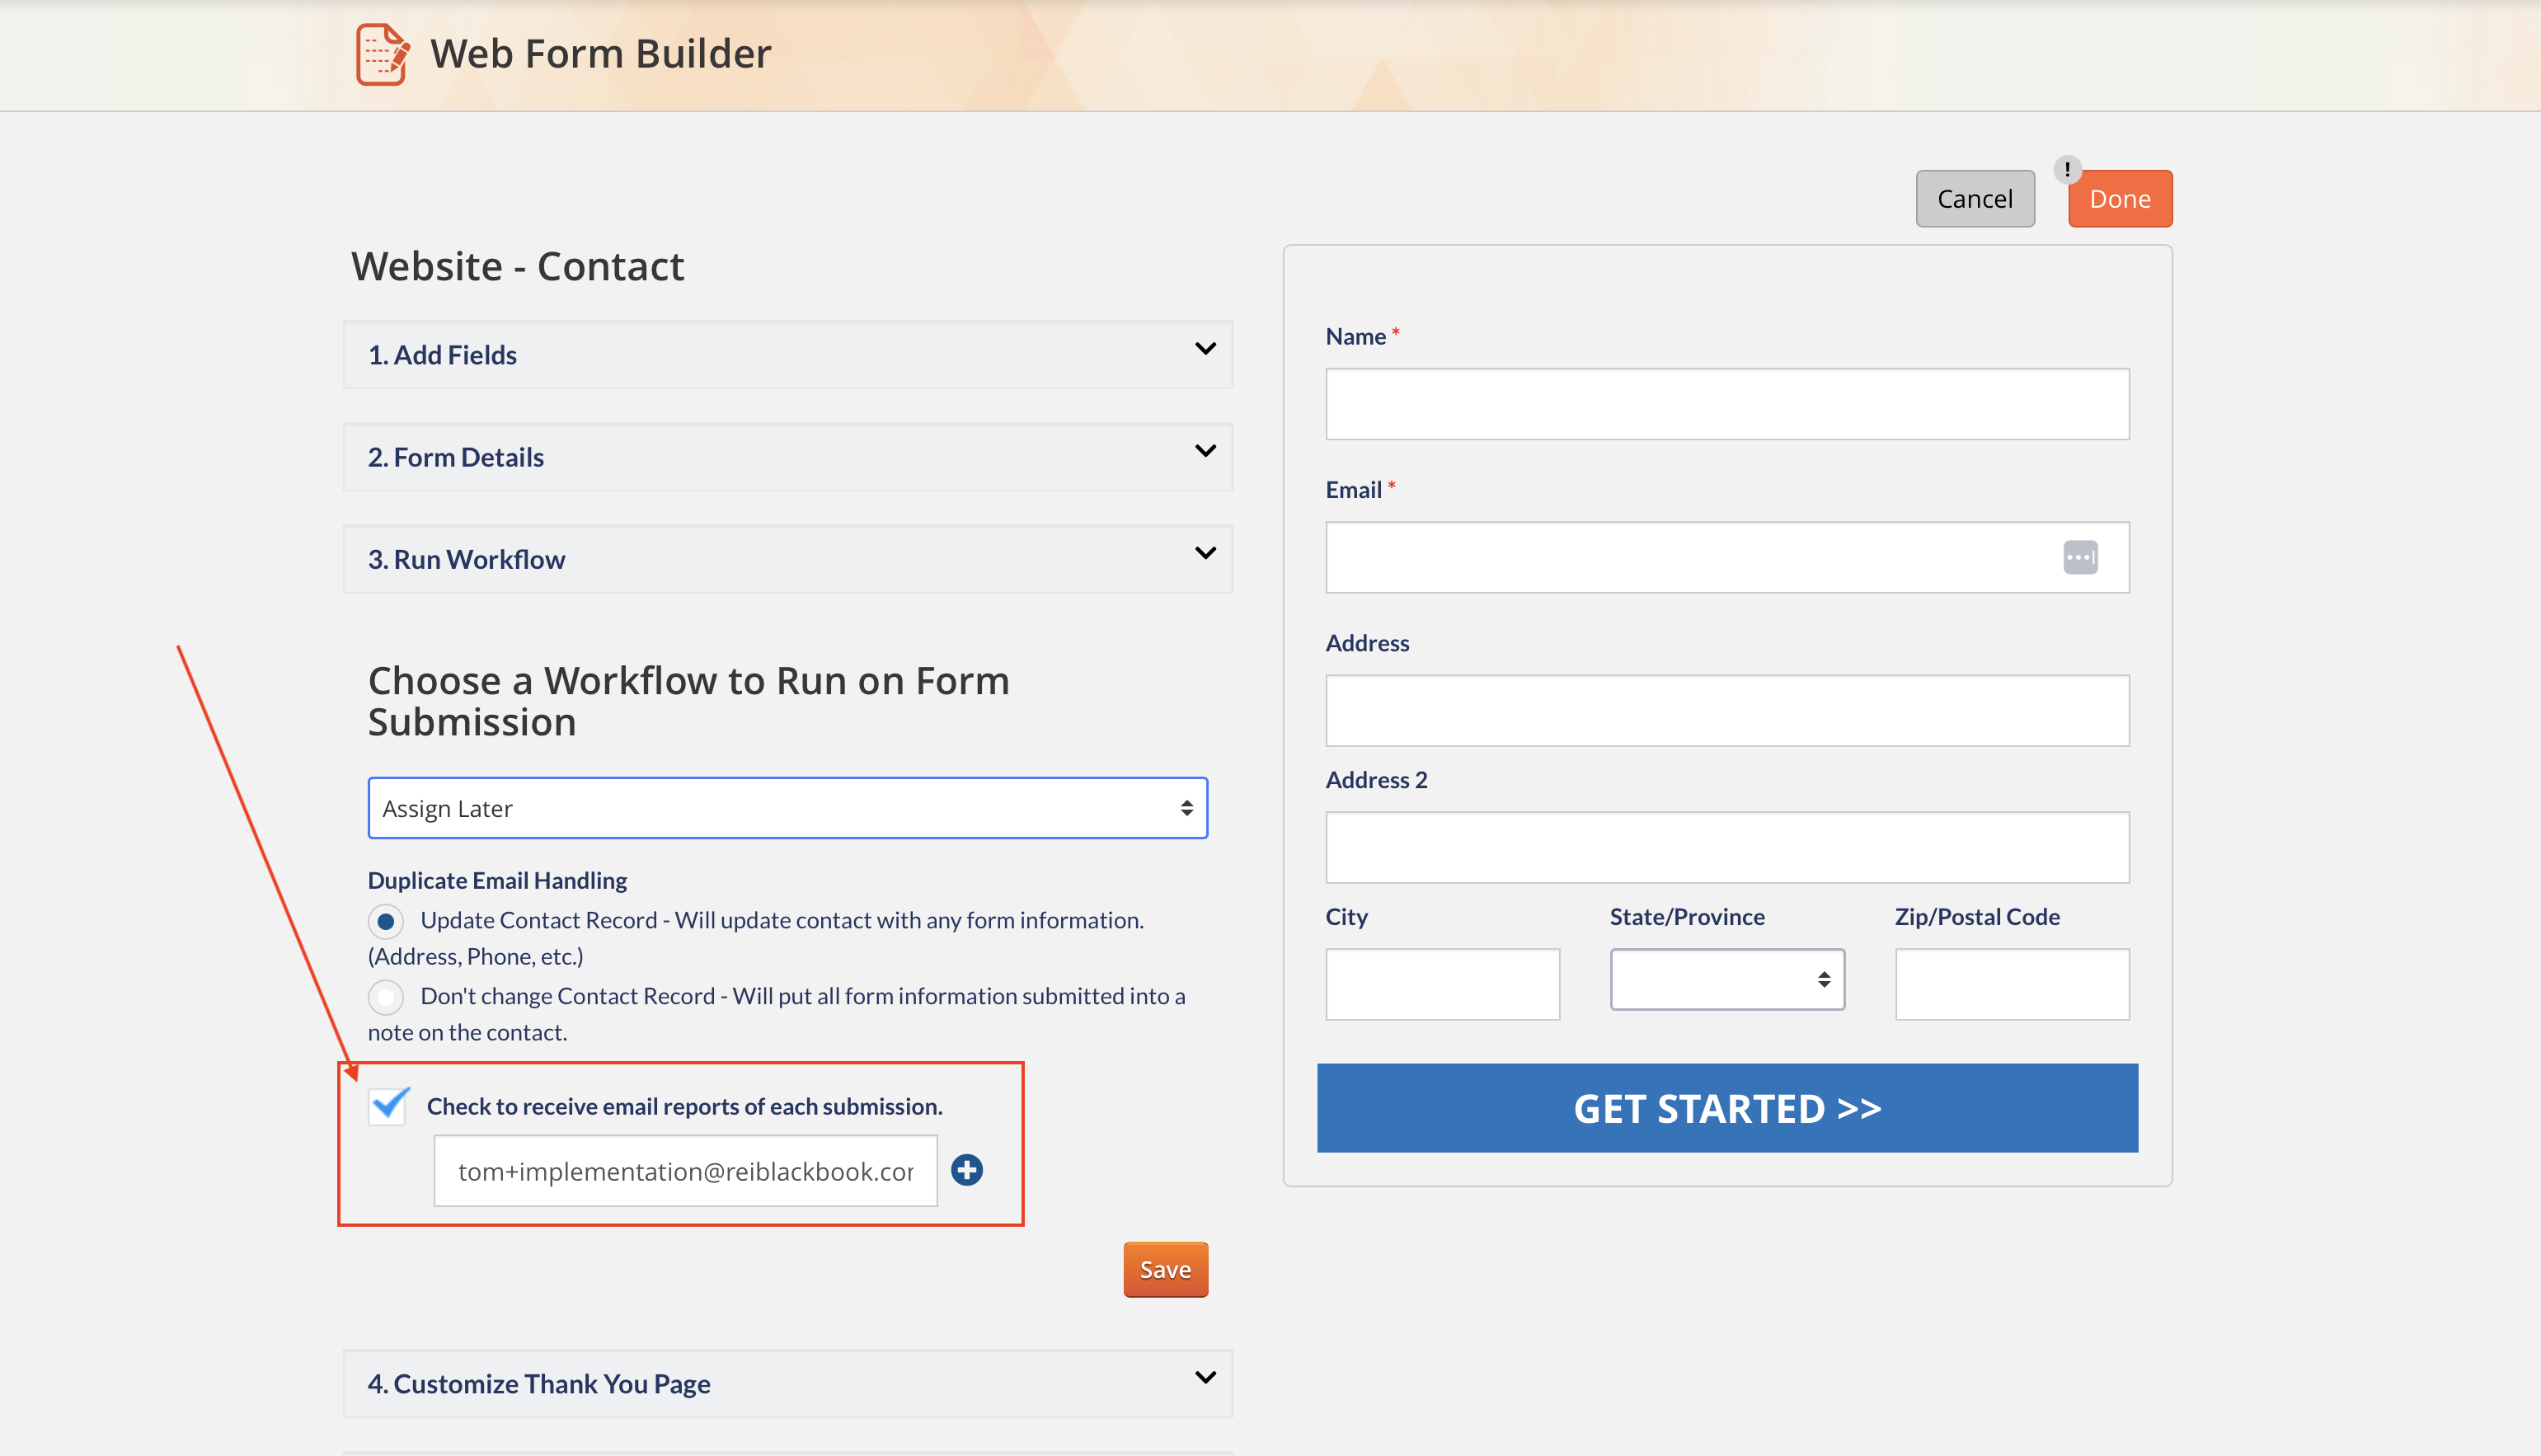
Task: Open the "Assign Later" workflow dropdown
Action: [788, 808]
